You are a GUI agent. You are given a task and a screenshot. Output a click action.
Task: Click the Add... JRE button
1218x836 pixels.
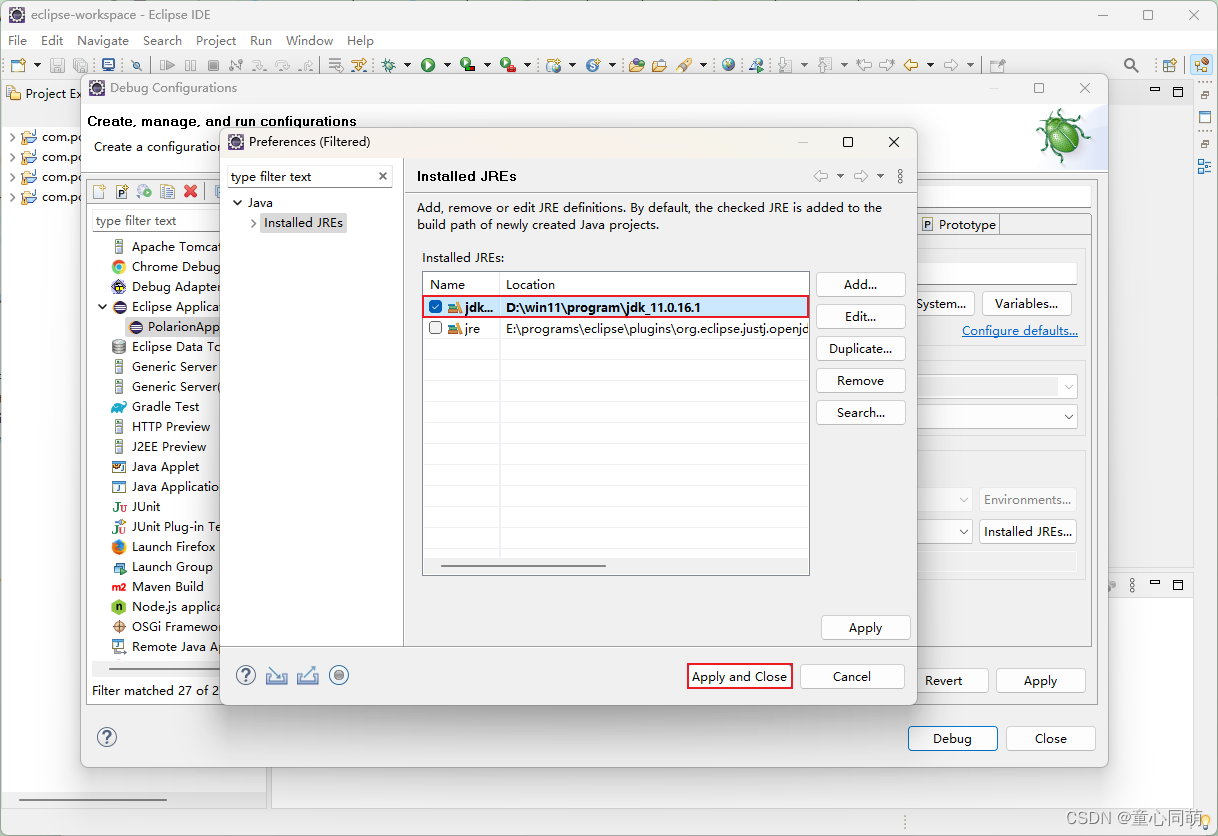coord(860,284)
